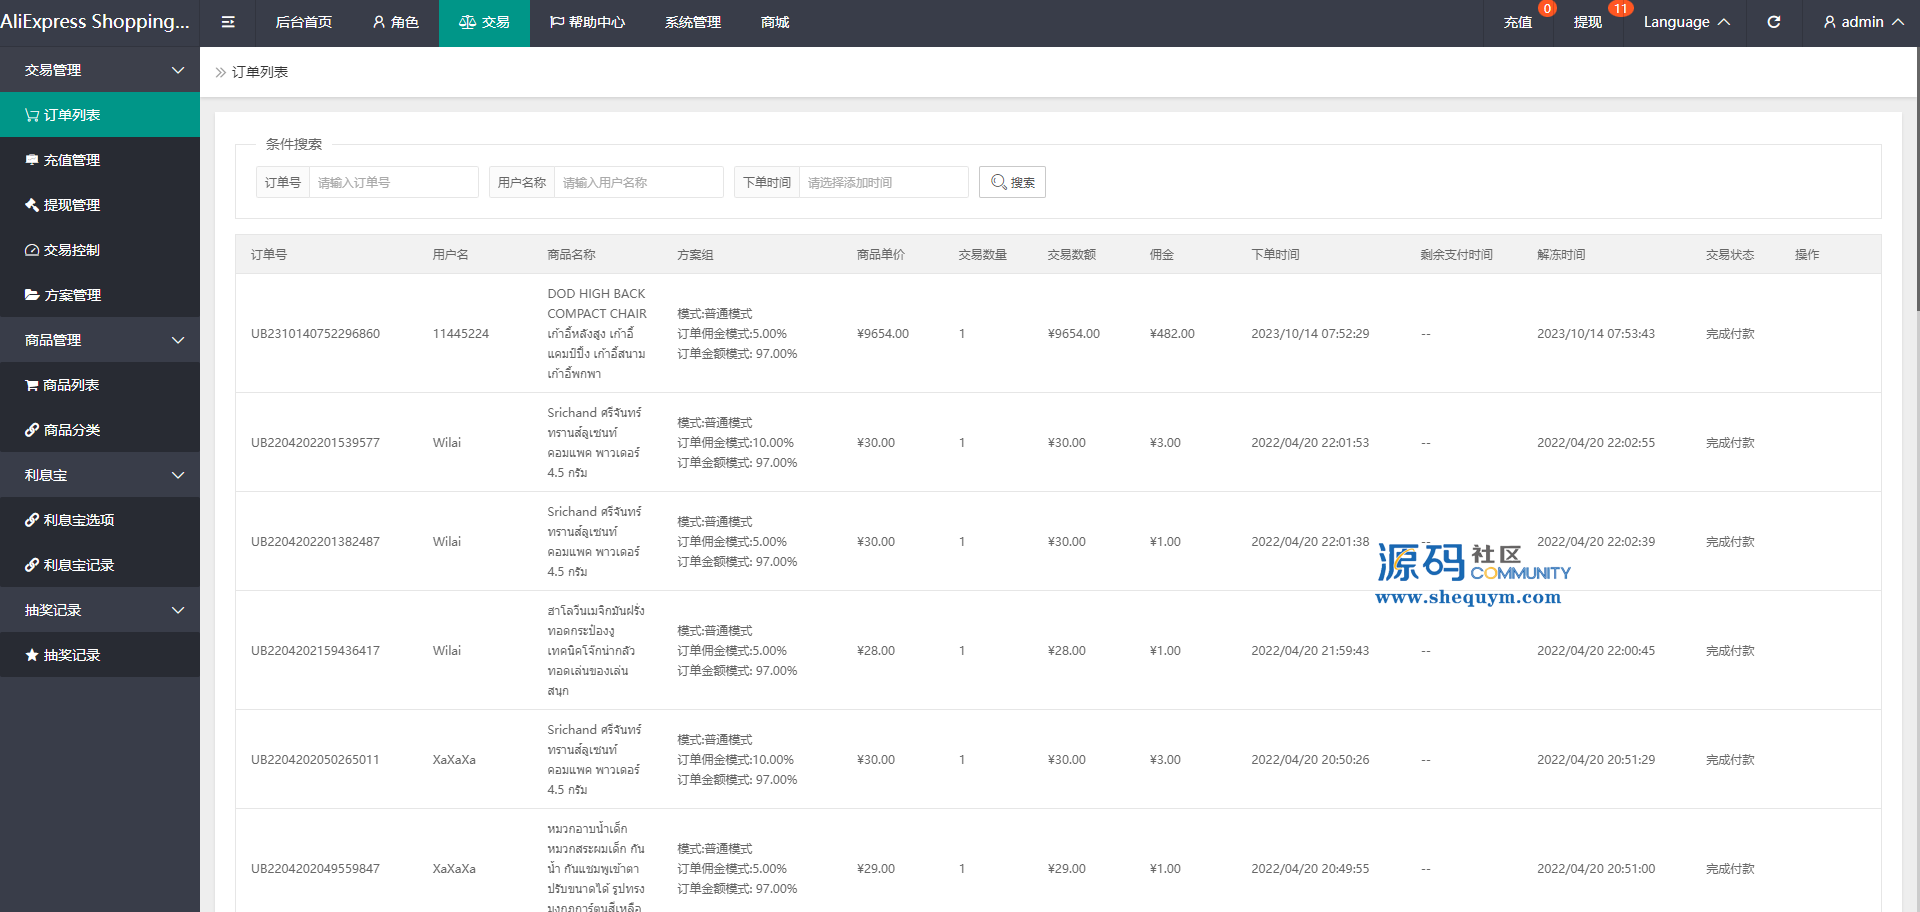Open the starred 抽奖记录 sidebar item
Viewport: 1920px width, 912px height.
(100, 655)
